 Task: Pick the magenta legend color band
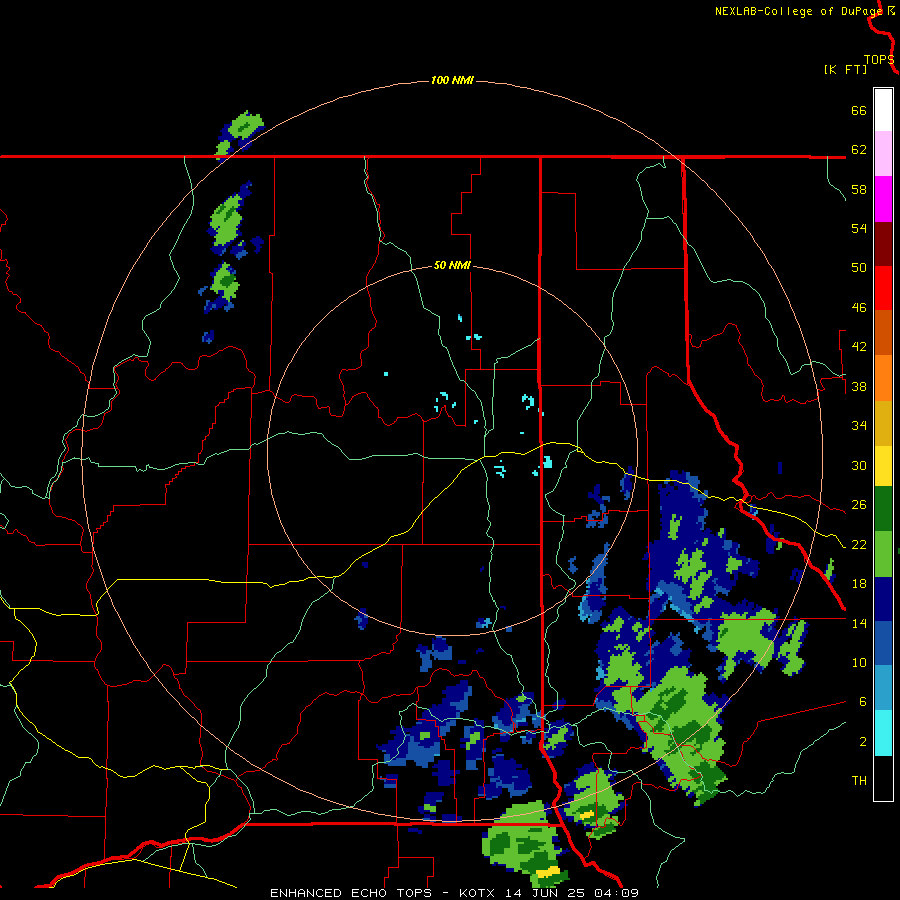coord(883,199)
